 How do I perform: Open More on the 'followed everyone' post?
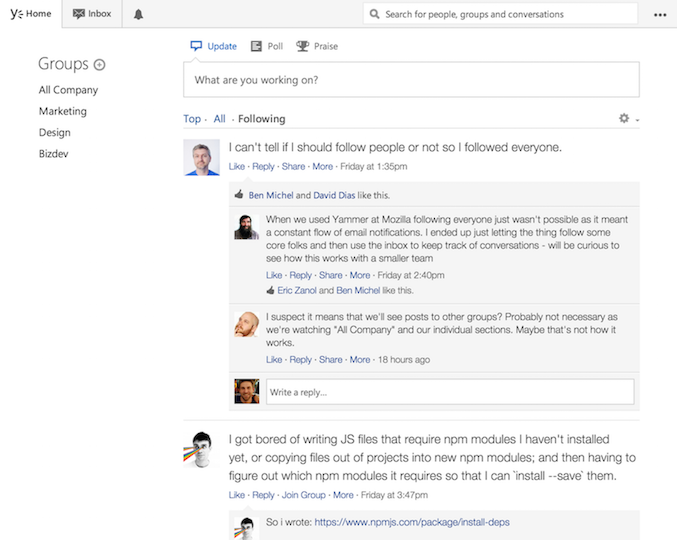coord(323,166)
